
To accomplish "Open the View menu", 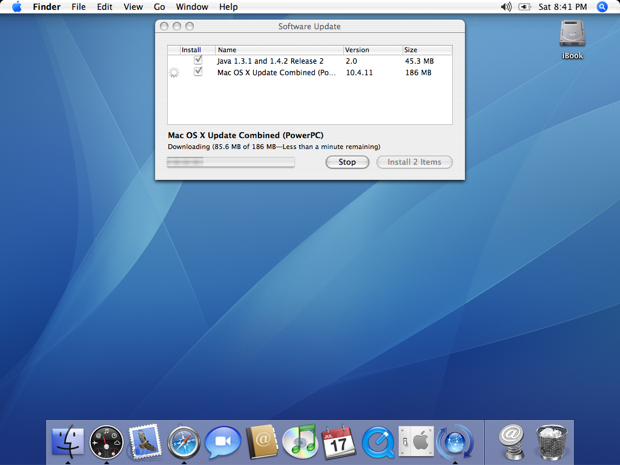I will (133, 7).
